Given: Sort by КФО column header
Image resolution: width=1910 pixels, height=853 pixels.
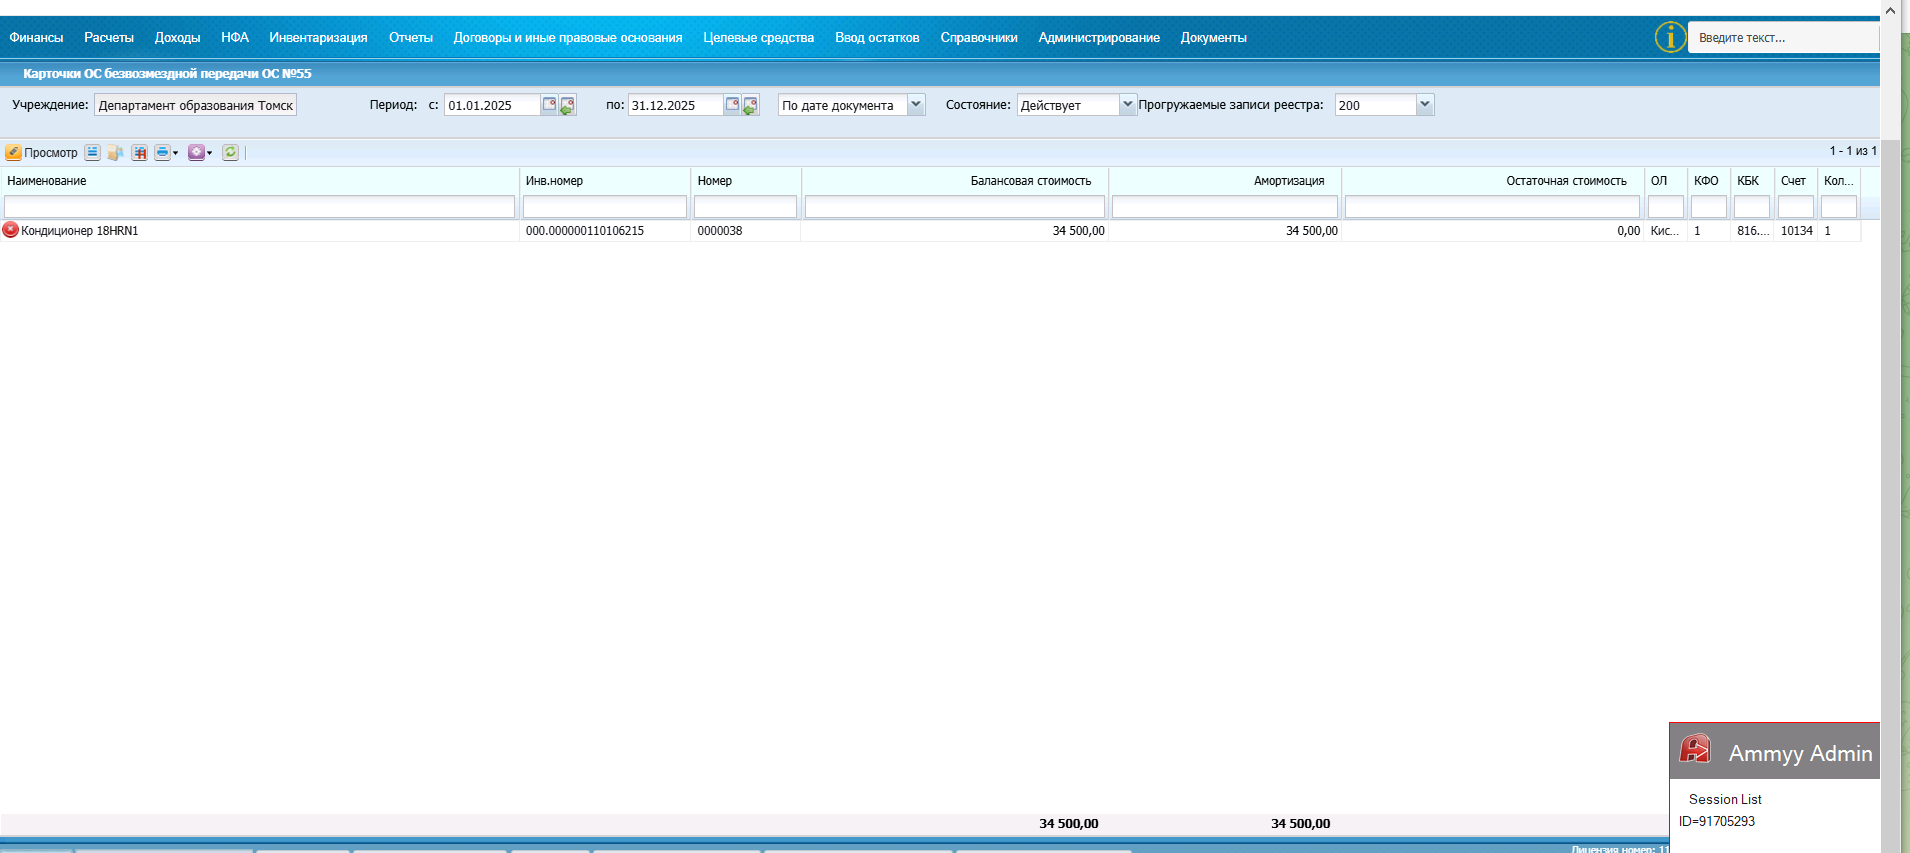Looking at the screenshot, I should coord(1708,181).
